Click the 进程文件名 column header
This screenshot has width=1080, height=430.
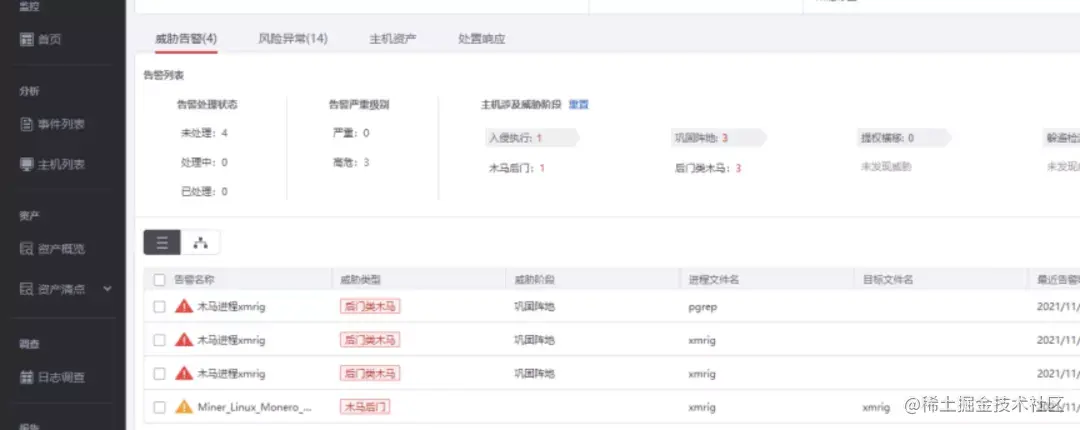point(714,280)
